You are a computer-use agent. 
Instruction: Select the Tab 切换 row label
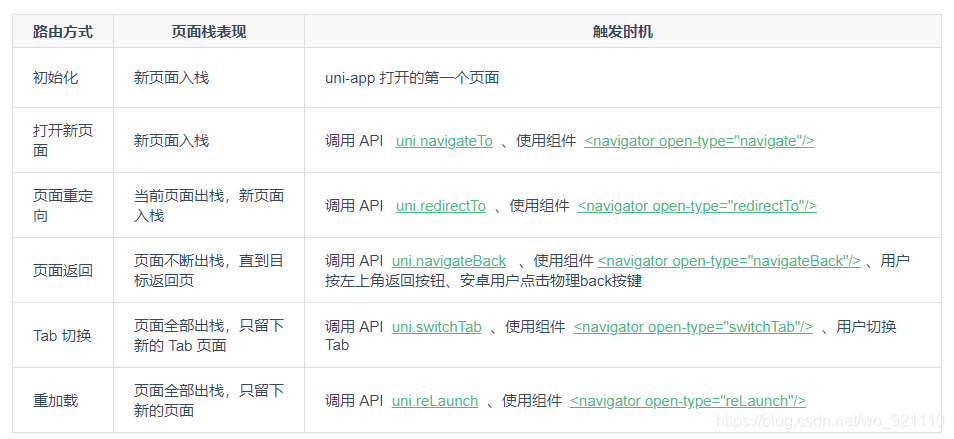pyautogui.click(x=62, y=336)
